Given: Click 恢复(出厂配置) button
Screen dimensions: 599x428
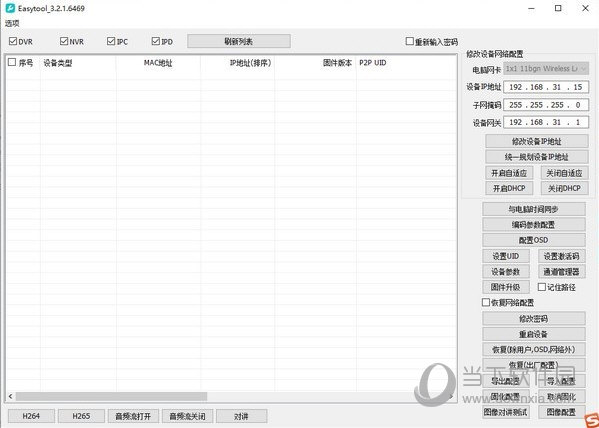Looking at the screenshot, I should [x=534, y=365].
